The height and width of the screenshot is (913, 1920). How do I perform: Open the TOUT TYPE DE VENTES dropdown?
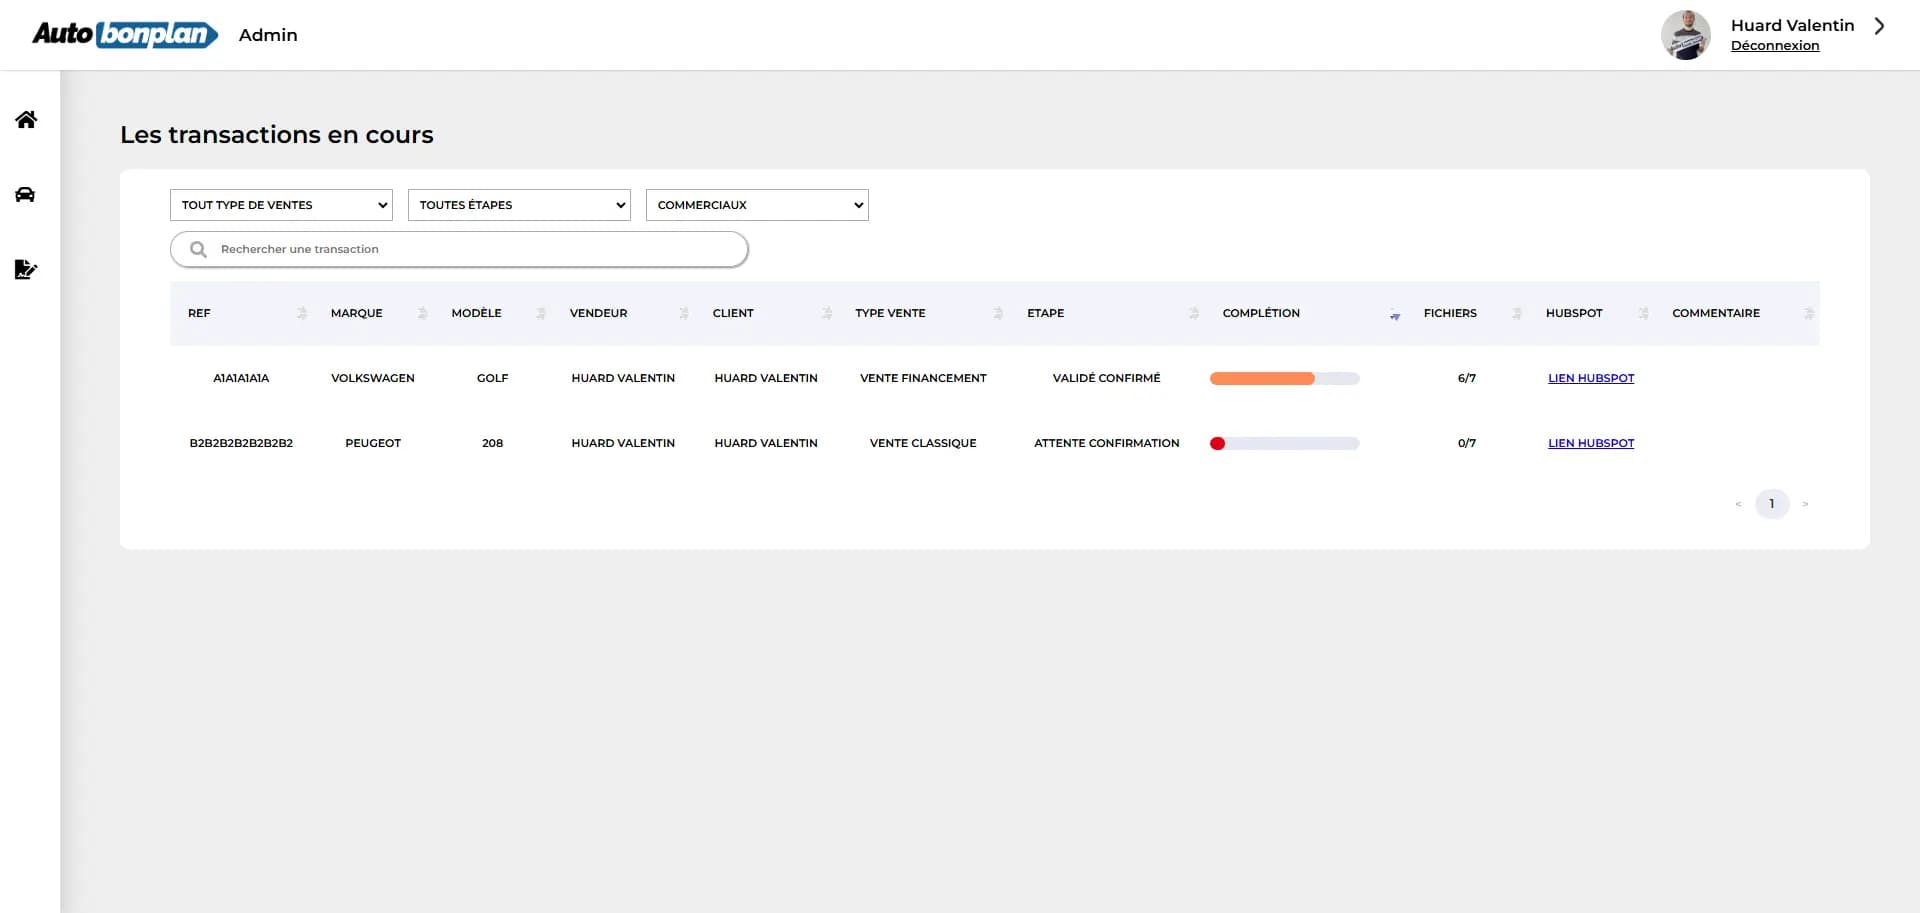point(280,205)
